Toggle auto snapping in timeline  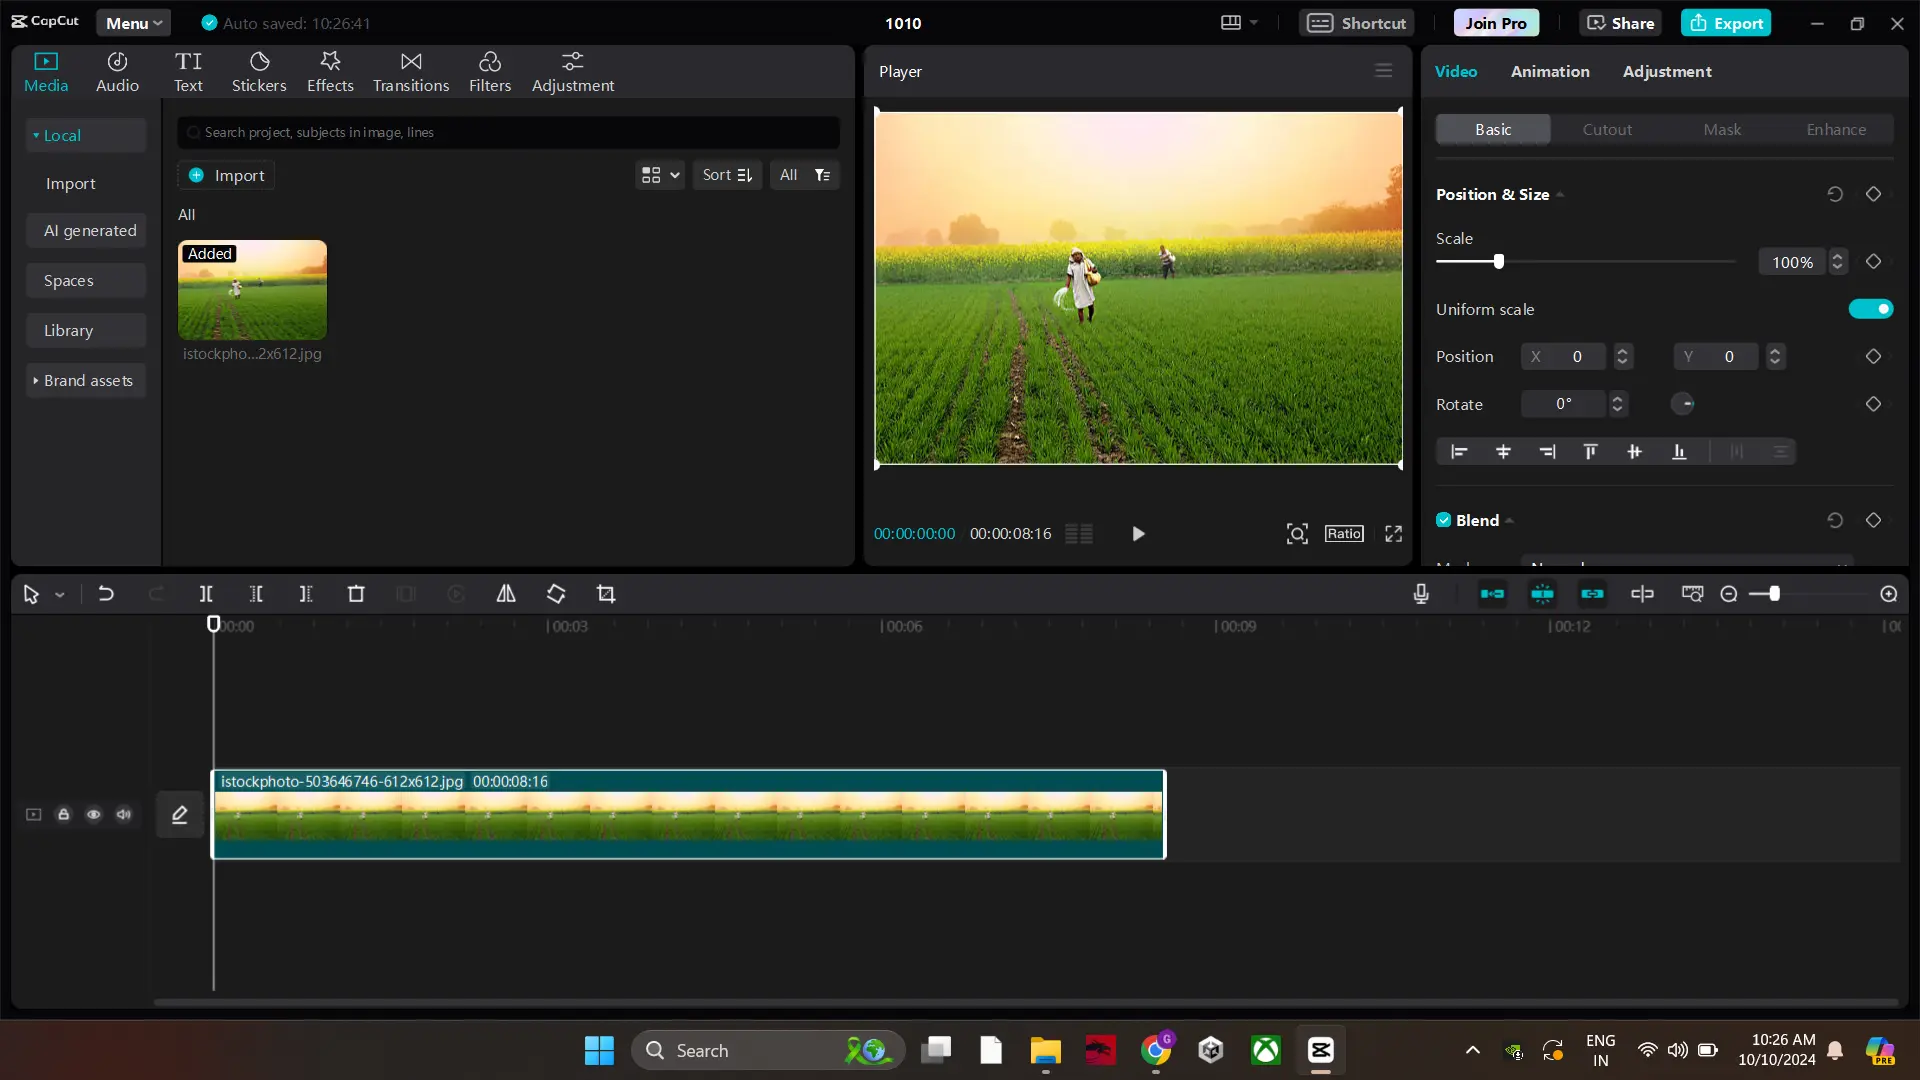tap(1542, 594)
